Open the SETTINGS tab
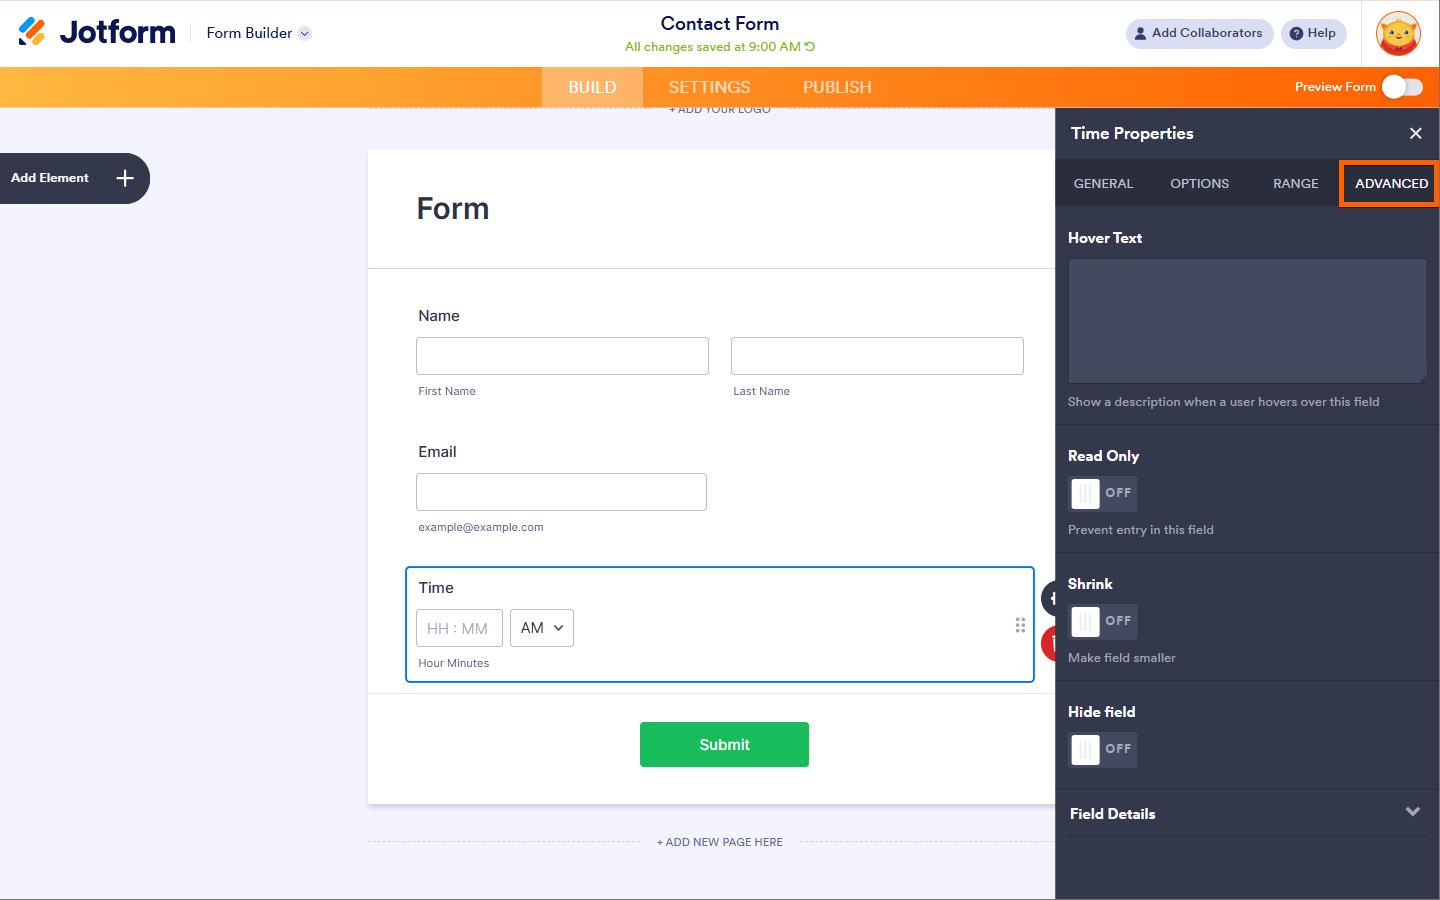Viewport: 1440px width, 900px height. 710,87
